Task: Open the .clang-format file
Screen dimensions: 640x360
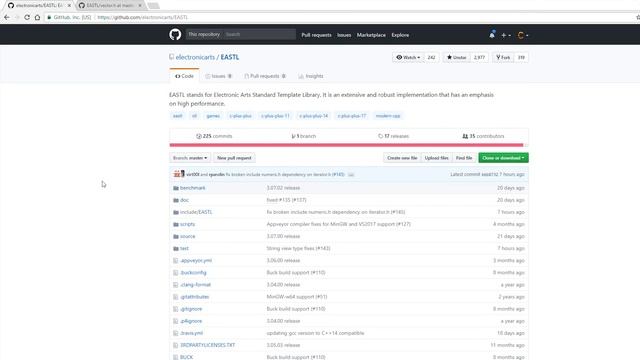Action: (196, 285)
